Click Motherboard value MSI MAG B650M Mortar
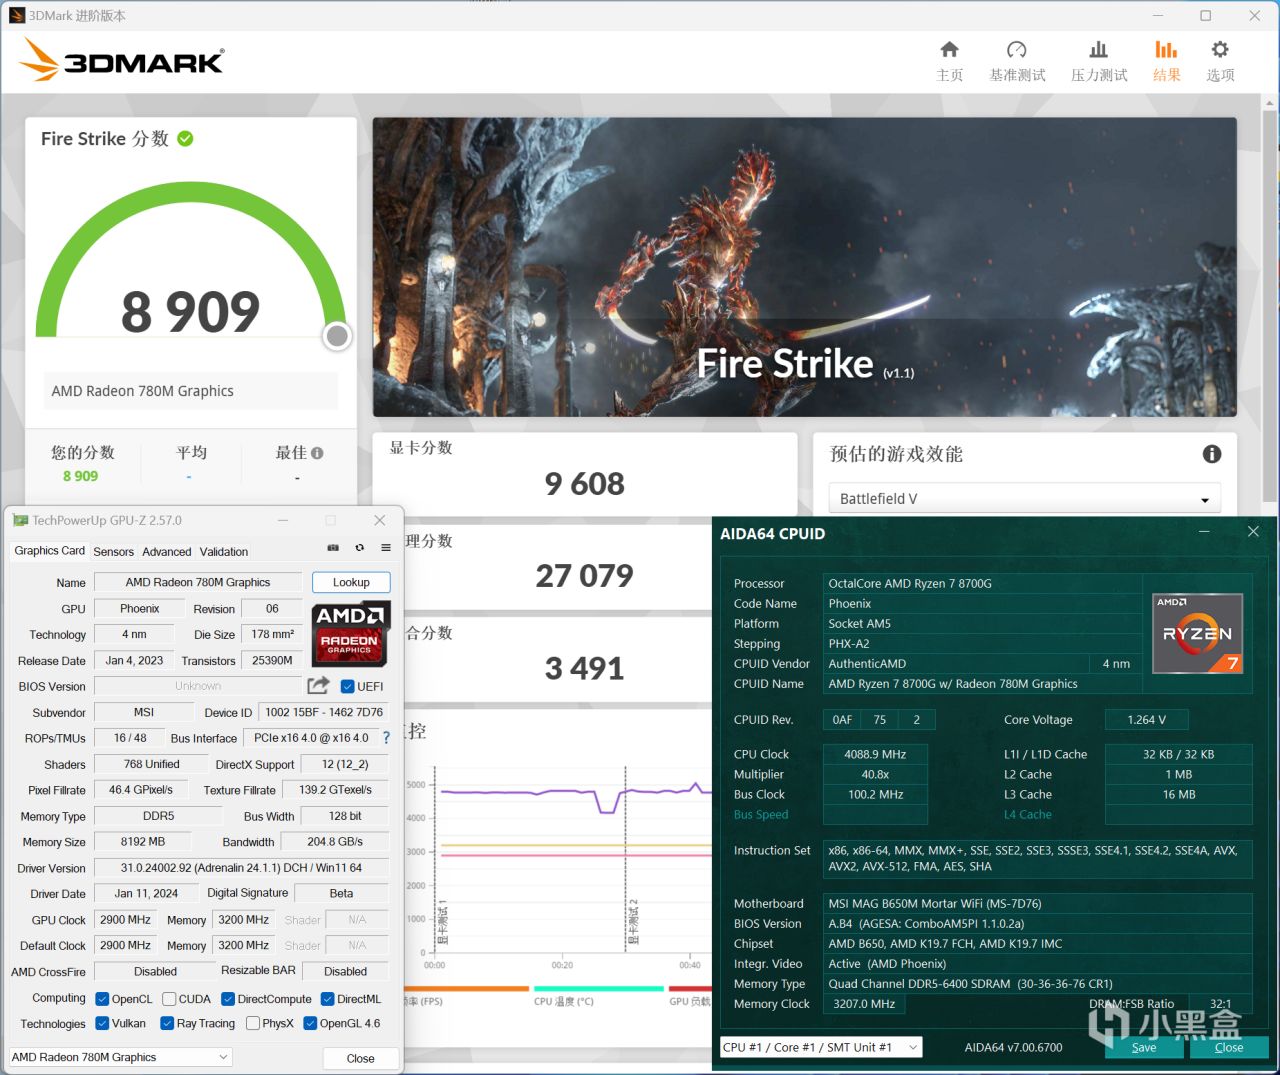 (1037, 904)
